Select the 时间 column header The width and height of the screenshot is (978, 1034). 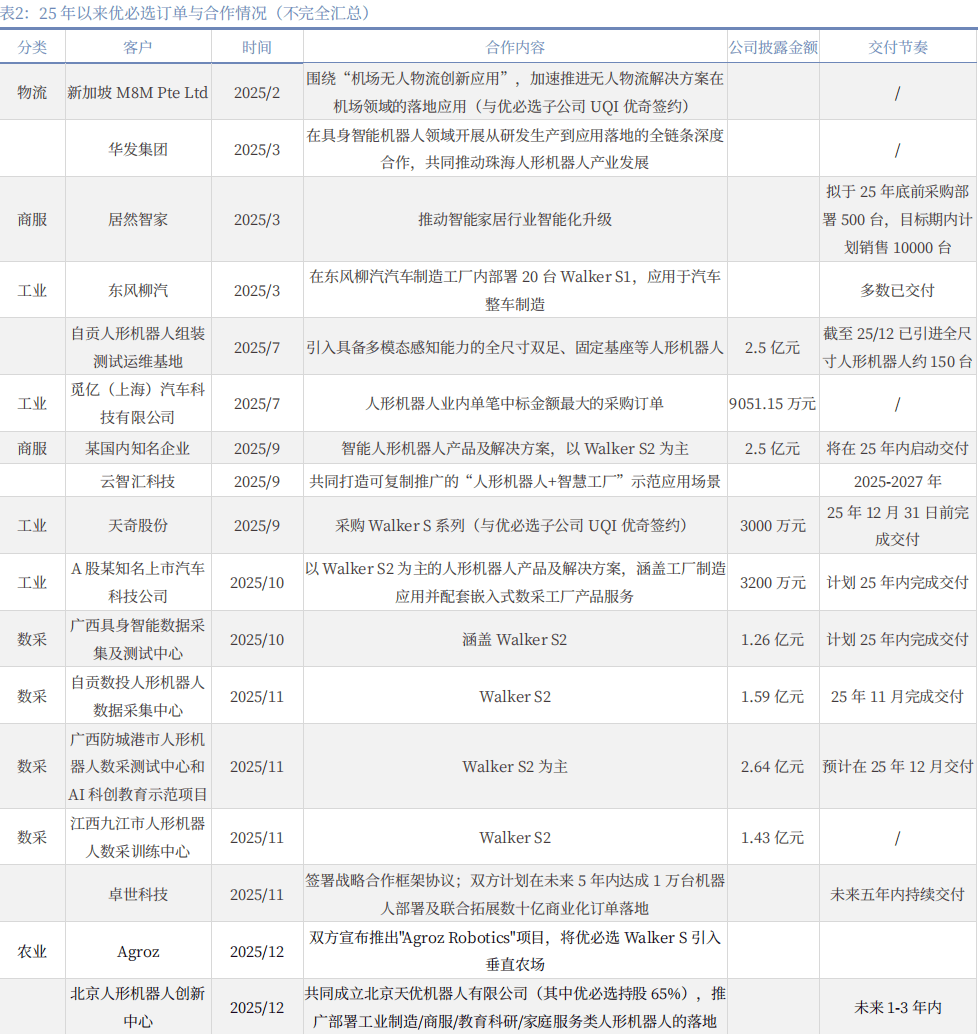point(257,47)
